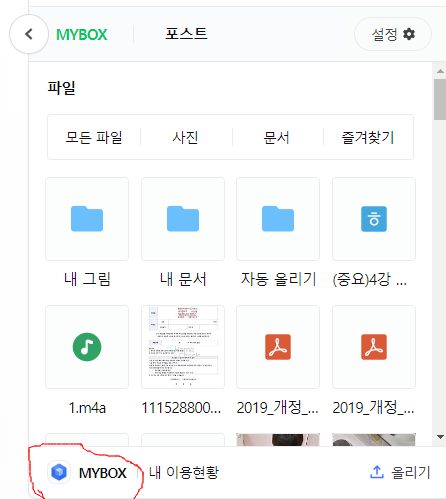Viewport: 446px width, 499px height.
Task: Open the 1.m4a audio file icon
Action: pyautogui.click(x=87, y=347)
